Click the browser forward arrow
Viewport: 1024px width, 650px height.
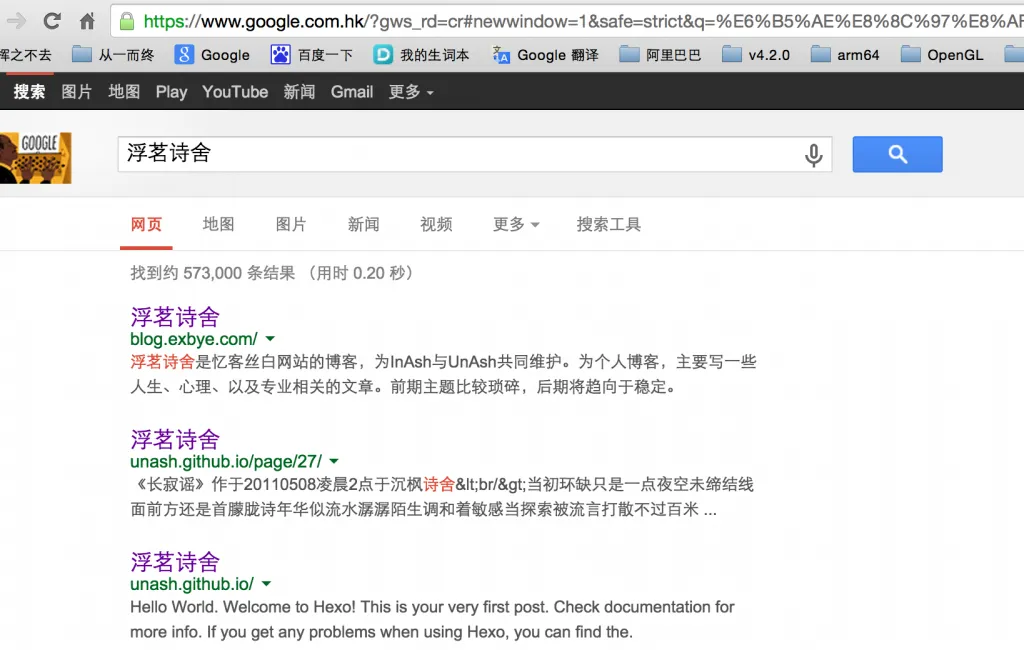click(x=16, y=22)
